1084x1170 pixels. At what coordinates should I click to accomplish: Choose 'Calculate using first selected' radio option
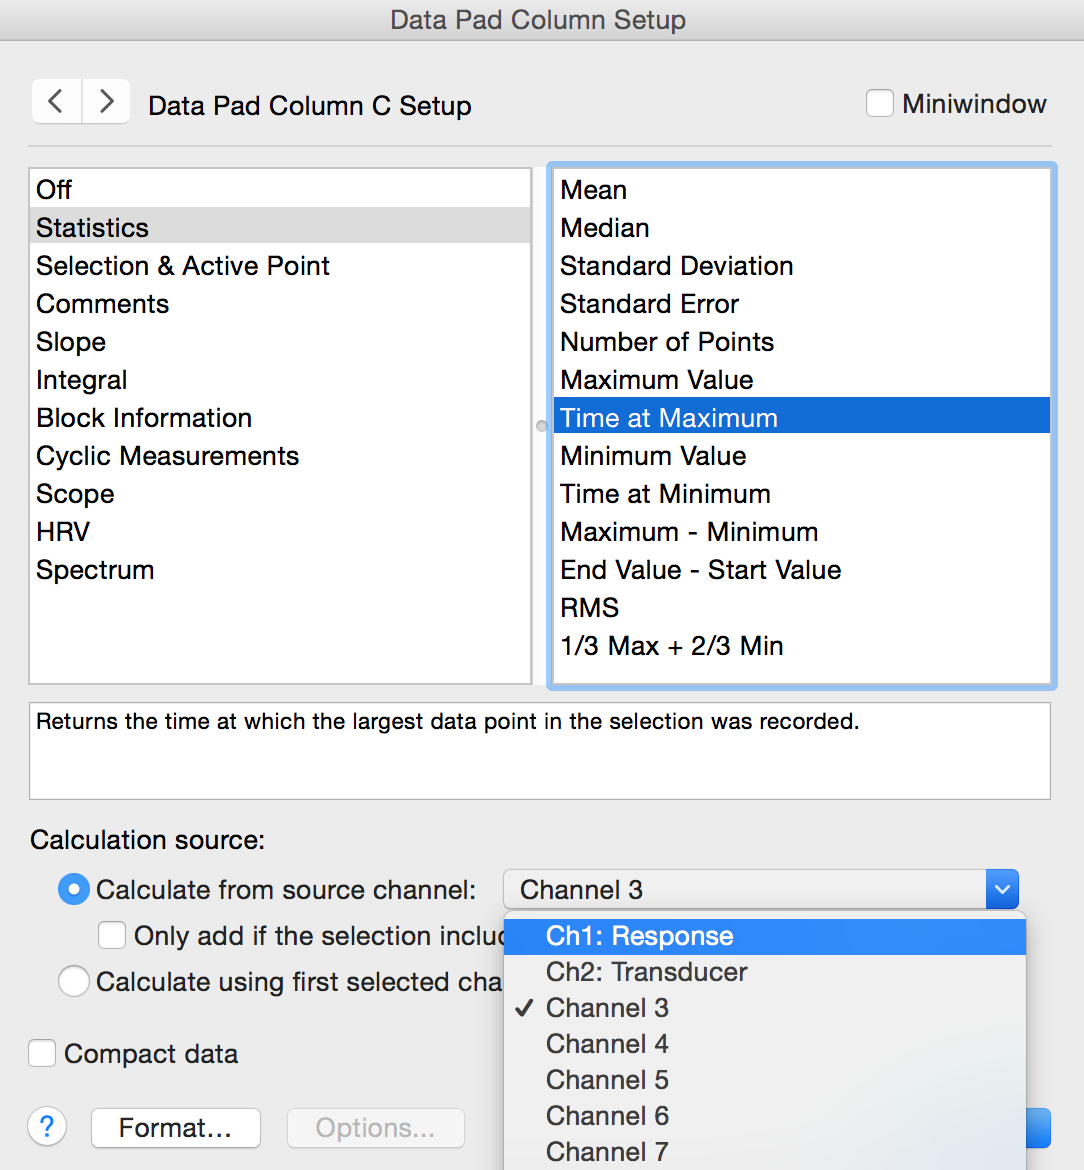(74, 982)
